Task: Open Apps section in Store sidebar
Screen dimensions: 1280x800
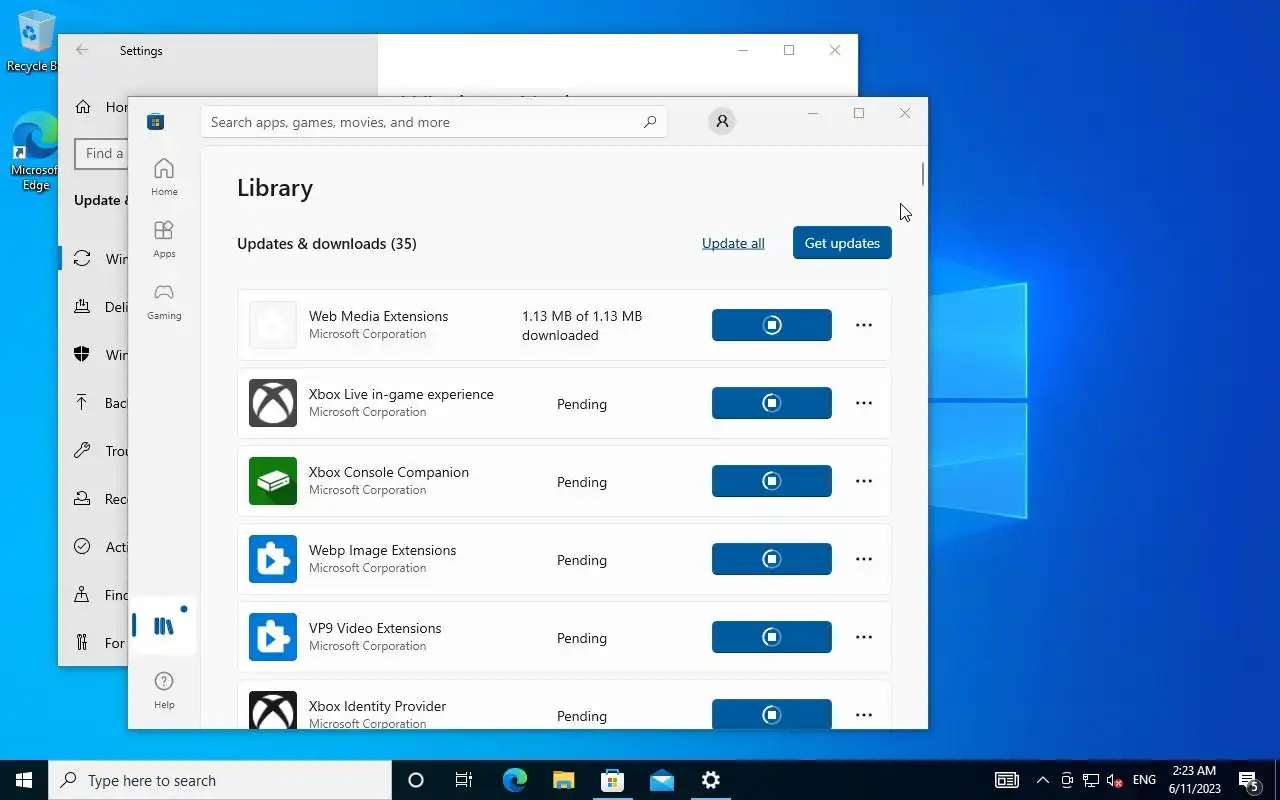Action: coord(164,238)
